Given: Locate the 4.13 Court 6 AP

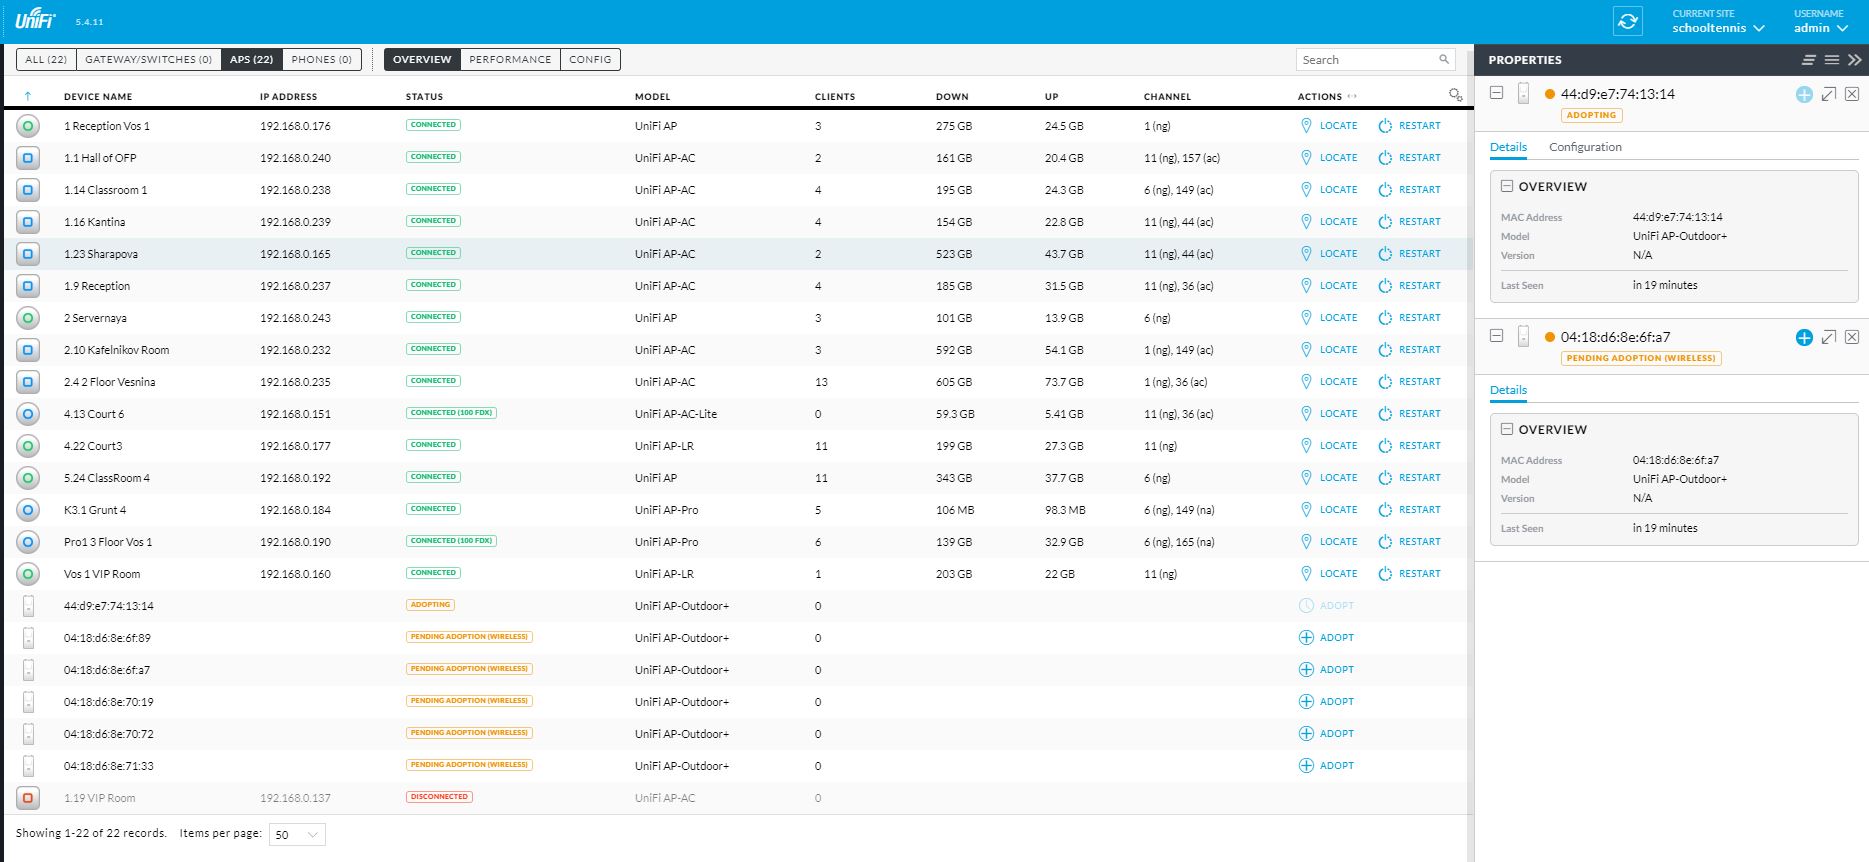Looking at the screenshot, I should [x=1328, y=414].
